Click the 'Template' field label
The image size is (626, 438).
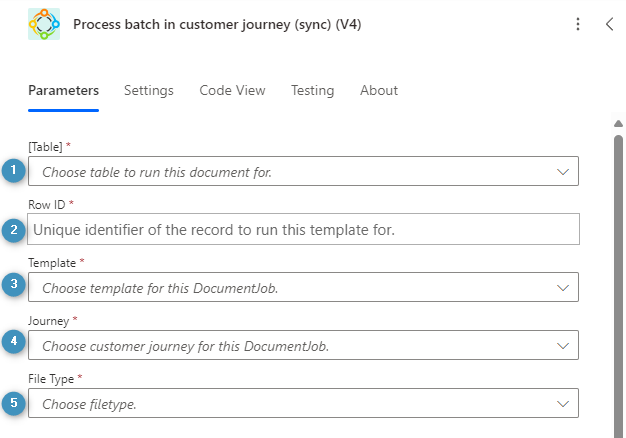coord(52,263)
